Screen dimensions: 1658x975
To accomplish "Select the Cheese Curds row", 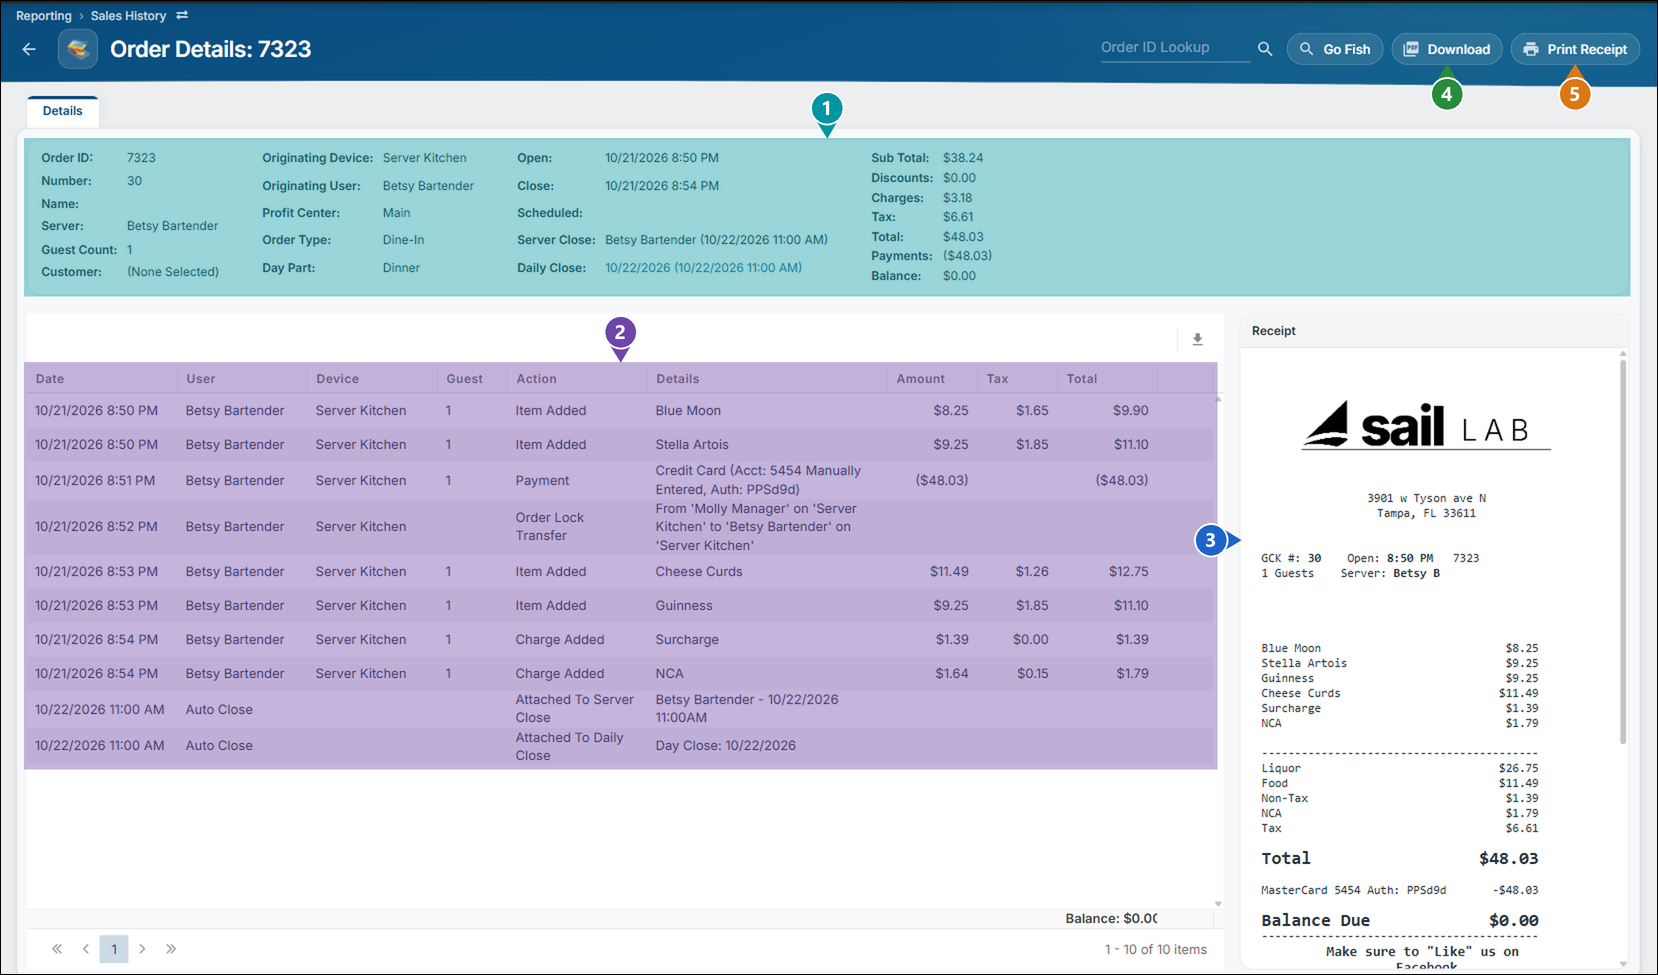I will point(620,572).
